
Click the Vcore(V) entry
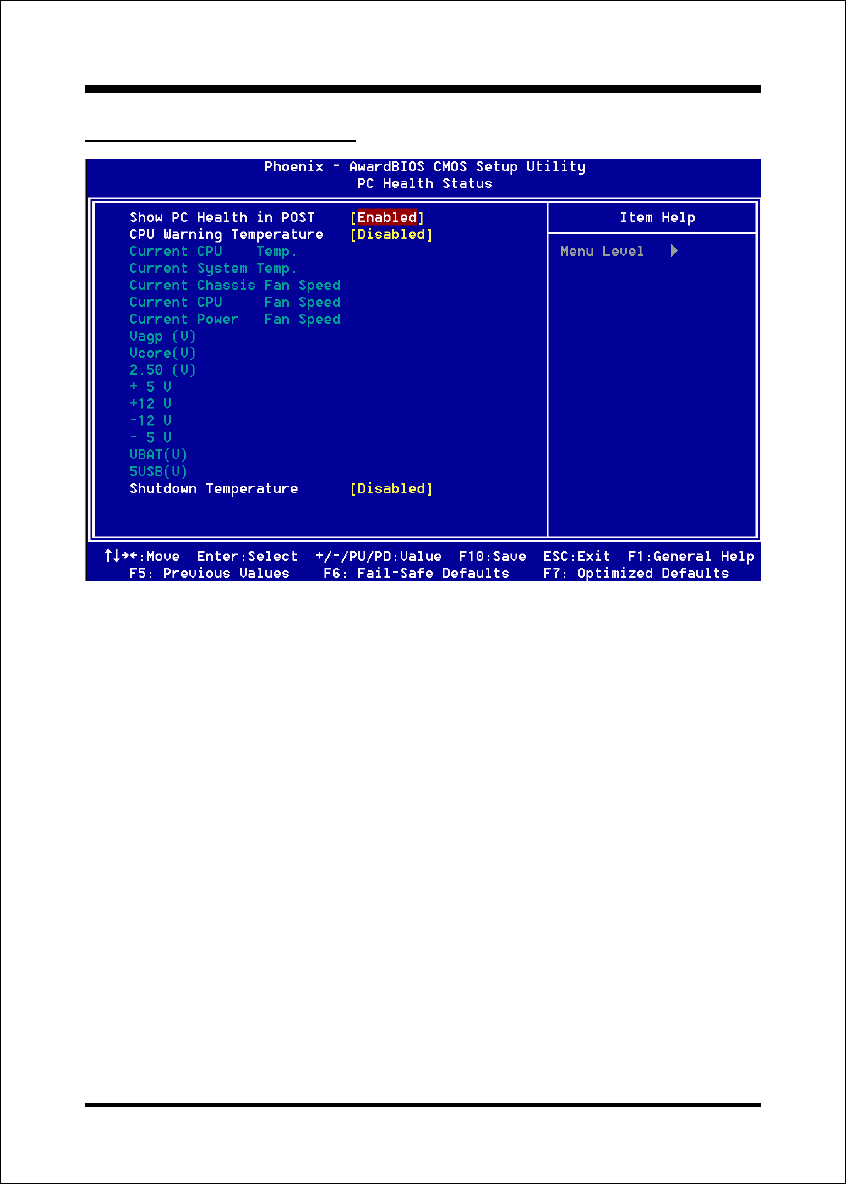click(x=163, y=353)
